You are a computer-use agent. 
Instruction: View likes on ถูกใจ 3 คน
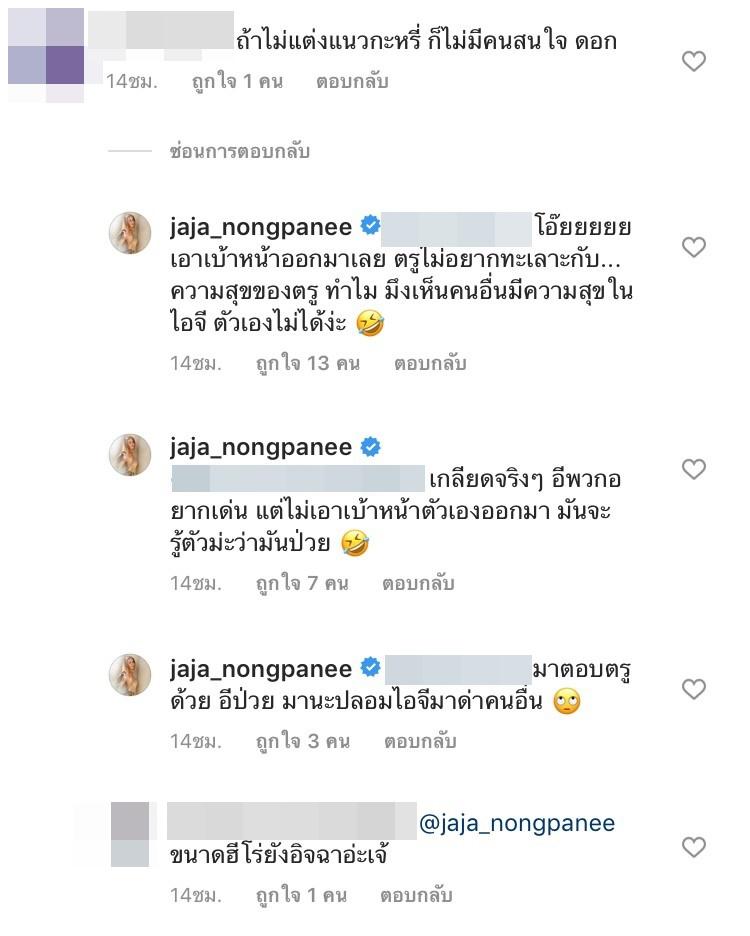click(x=302, y=741)
